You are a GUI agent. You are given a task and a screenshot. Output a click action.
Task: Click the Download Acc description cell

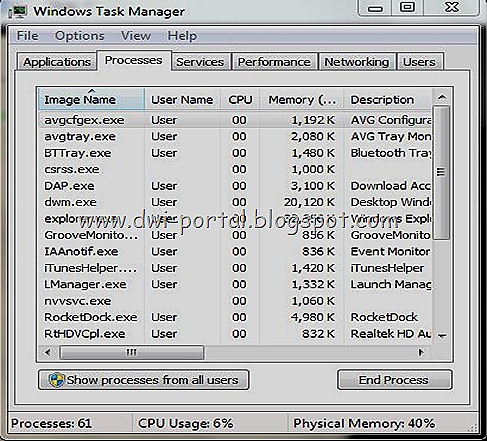click(391, 186)
